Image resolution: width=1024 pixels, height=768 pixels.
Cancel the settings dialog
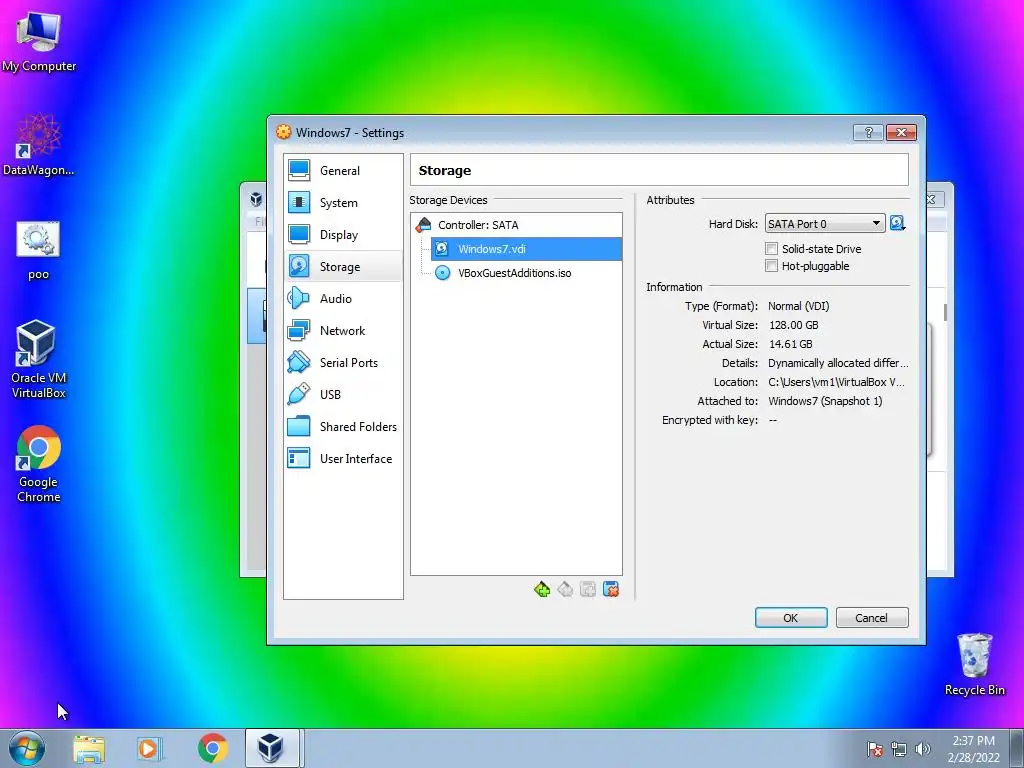click(872, 618)
